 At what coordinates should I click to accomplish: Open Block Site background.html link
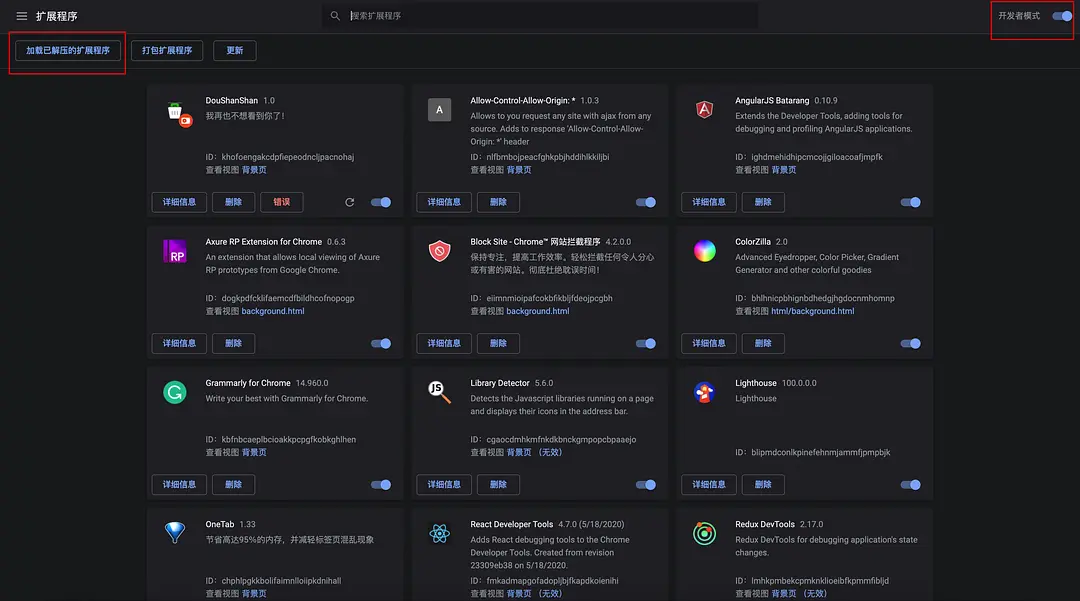pyautogui.click(x=538, y=311)
